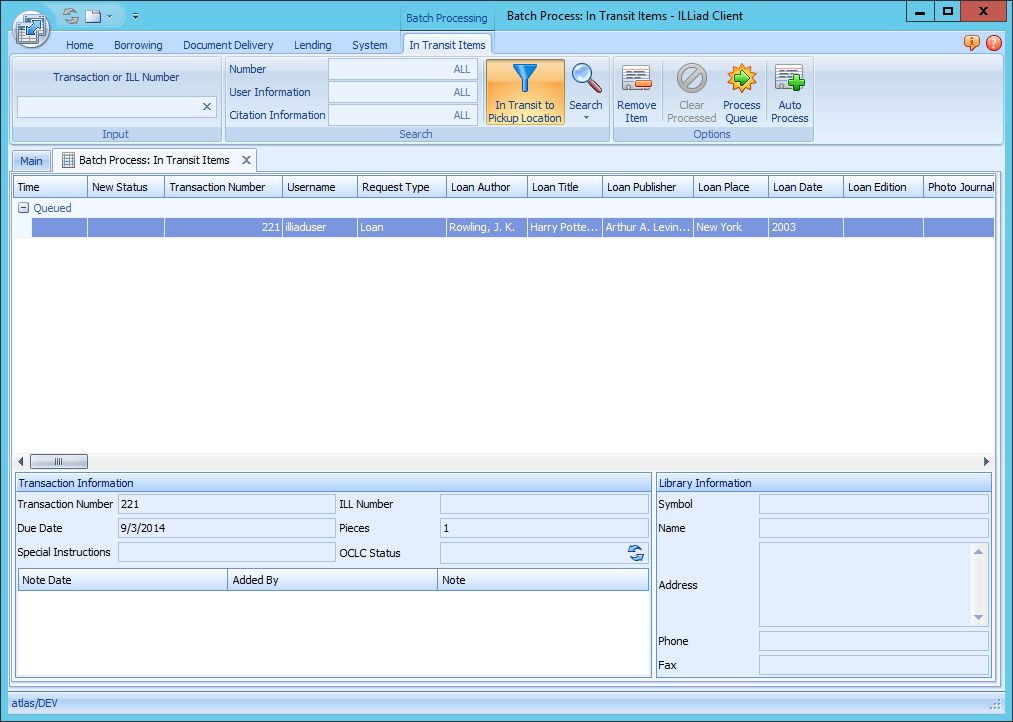This screenshot has width=1013, height=722.
Task: Open the ILLiad application menu button
Action: pos(31,30)
